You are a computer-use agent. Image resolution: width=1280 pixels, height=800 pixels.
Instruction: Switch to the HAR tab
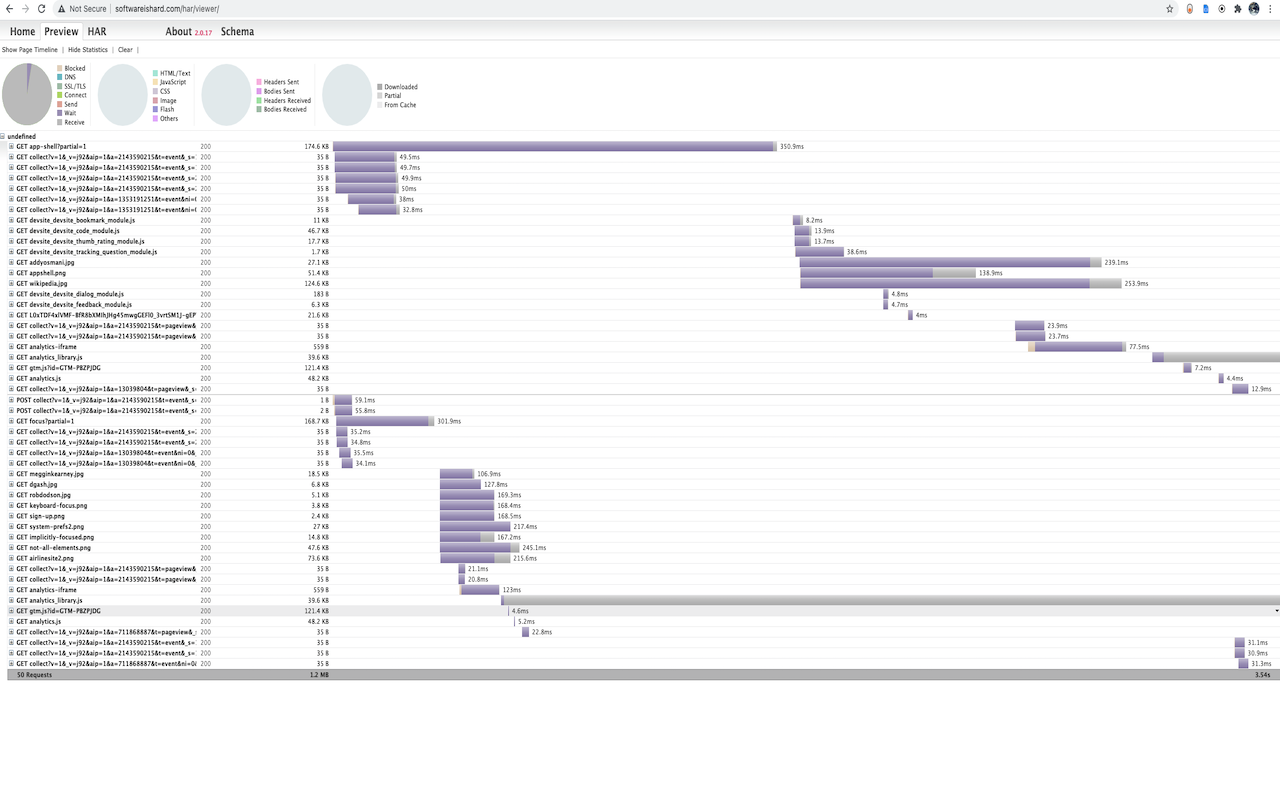tap(97, 32)
